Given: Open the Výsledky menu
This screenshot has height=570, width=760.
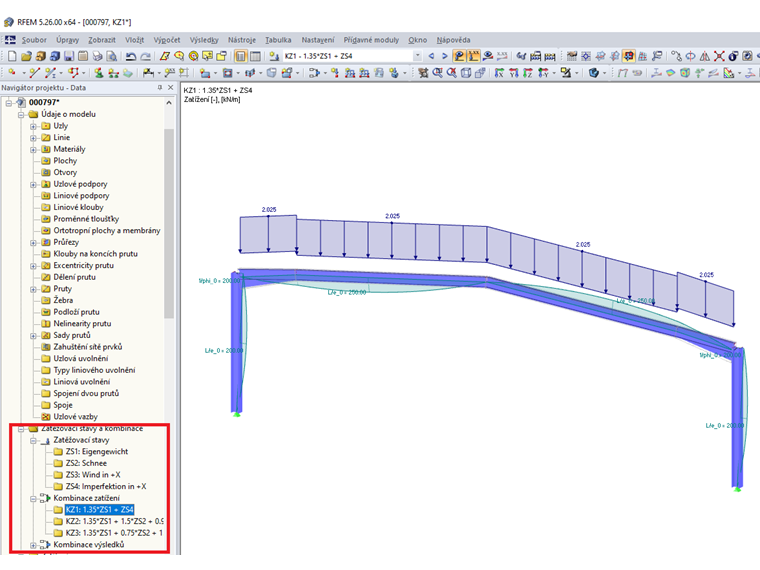Looking at the screenshot, I should coord(204,40).
